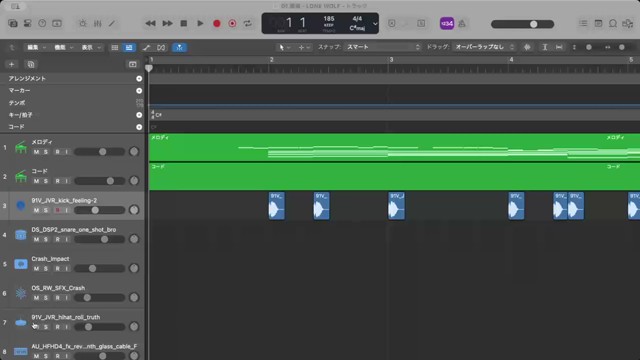Add an arrangement marker (アレンジメント plus)

[x=139, y=78]
